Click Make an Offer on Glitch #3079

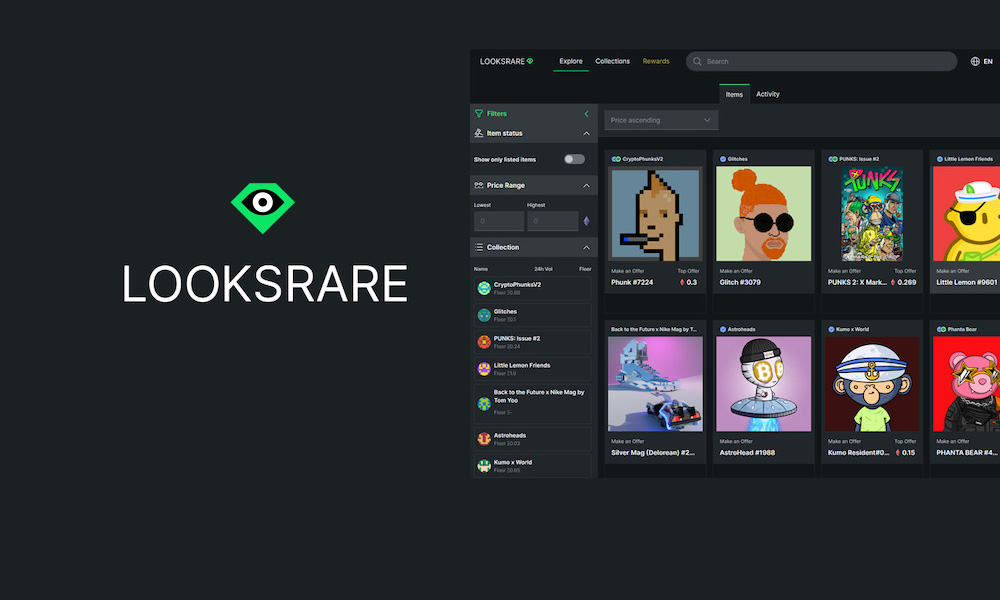click(x=736, y=271)
